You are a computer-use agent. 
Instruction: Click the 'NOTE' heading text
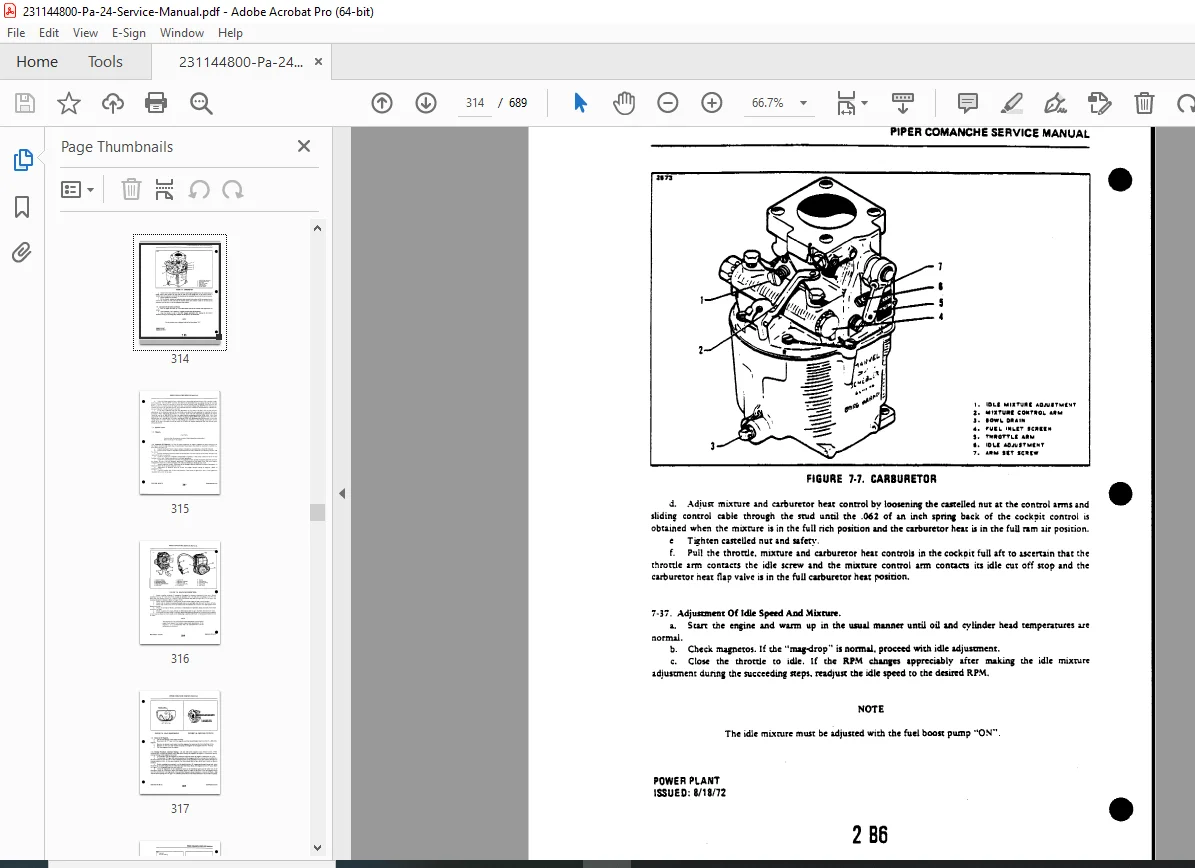tap(870, 709)
